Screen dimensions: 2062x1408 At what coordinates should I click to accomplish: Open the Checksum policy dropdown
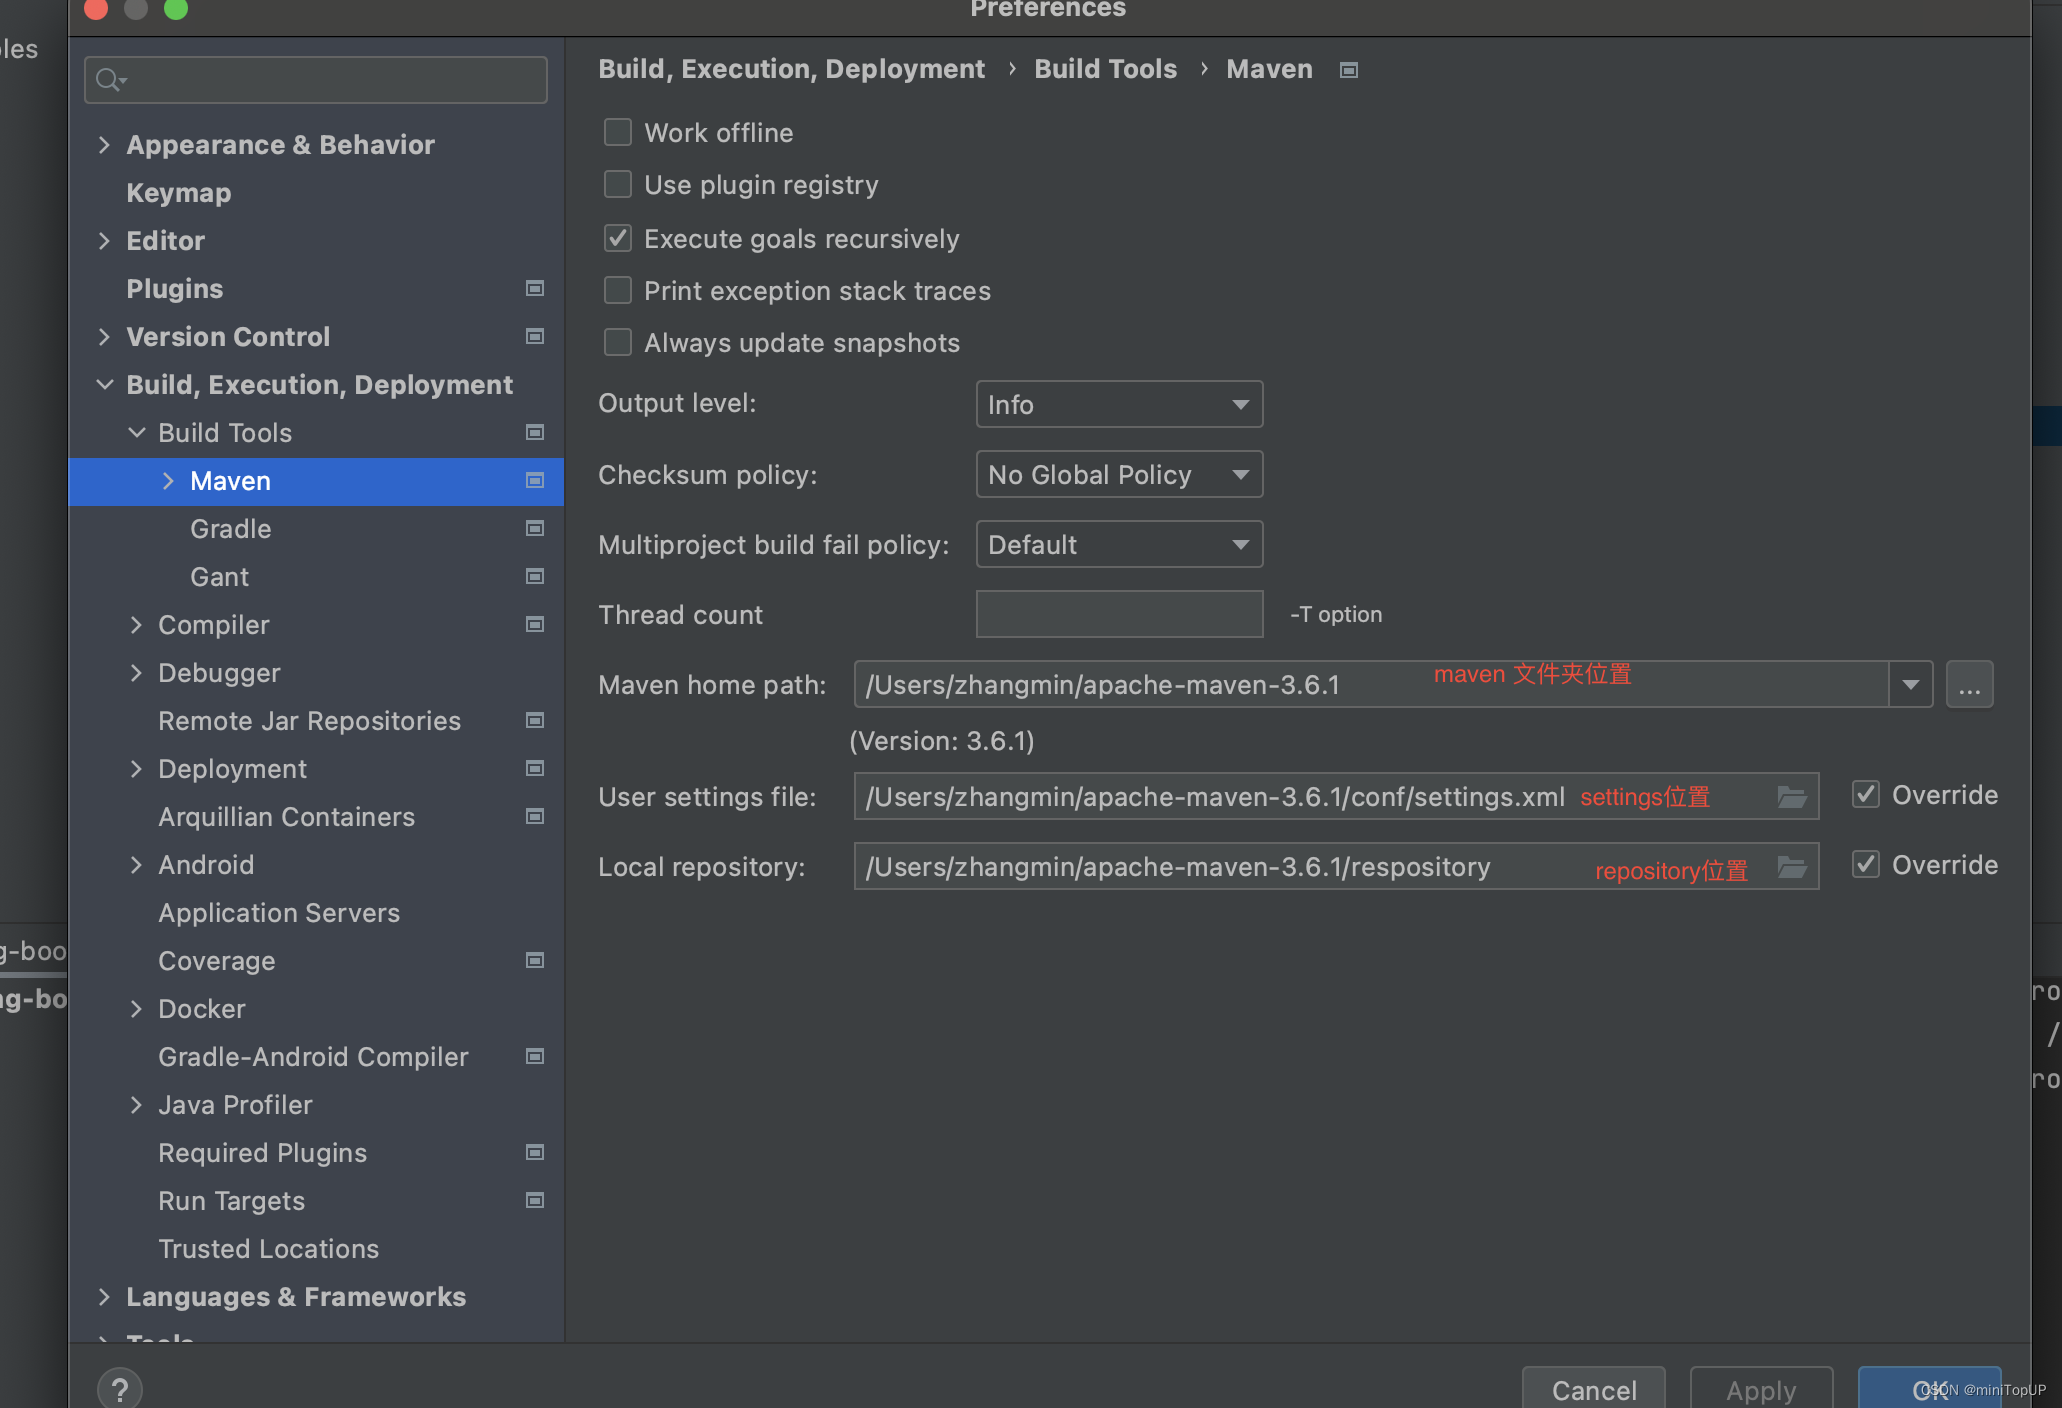pyautogui.click(x=1119, y=474)
